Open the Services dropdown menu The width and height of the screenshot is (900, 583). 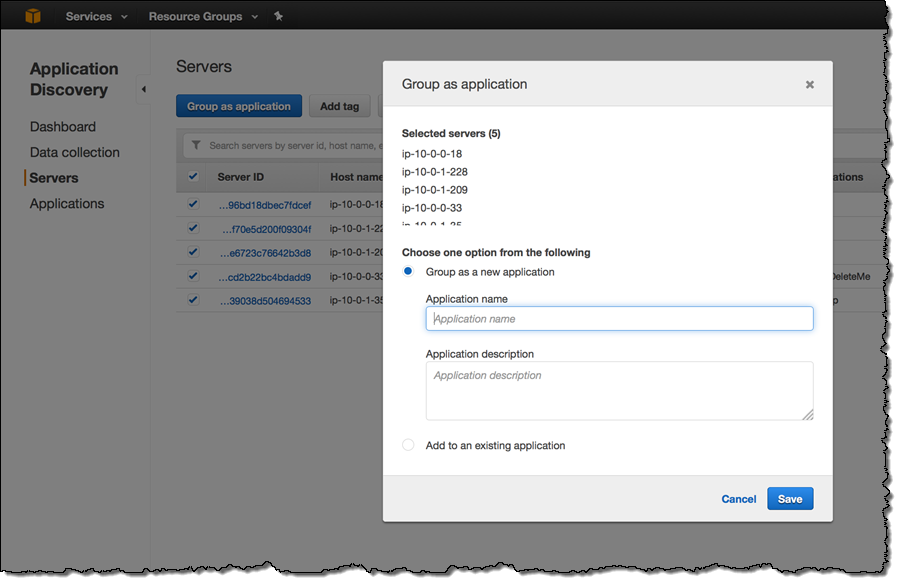click(x=96, y=17)
